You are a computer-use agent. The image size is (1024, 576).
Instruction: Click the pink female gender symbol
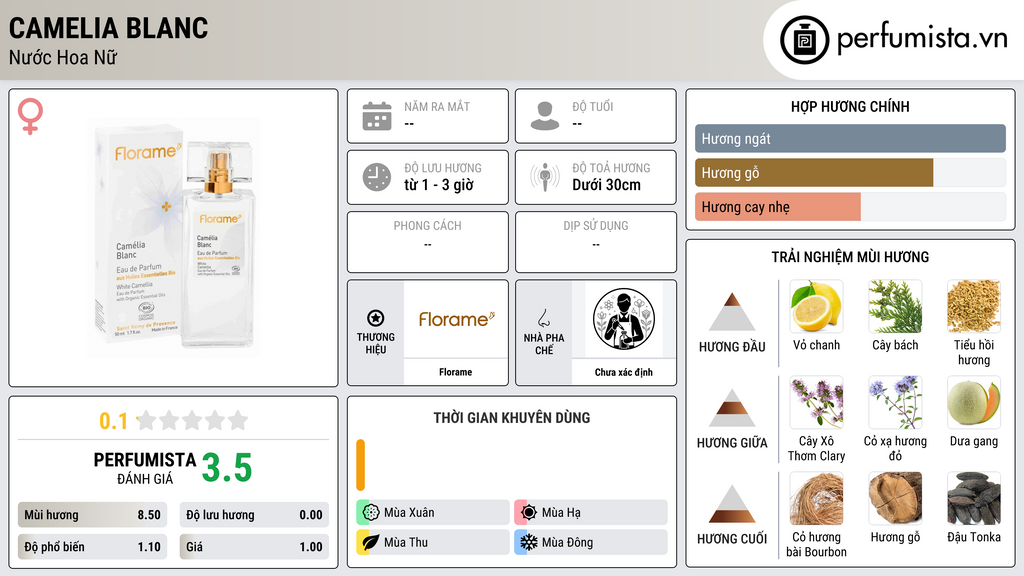coord(30,116)
